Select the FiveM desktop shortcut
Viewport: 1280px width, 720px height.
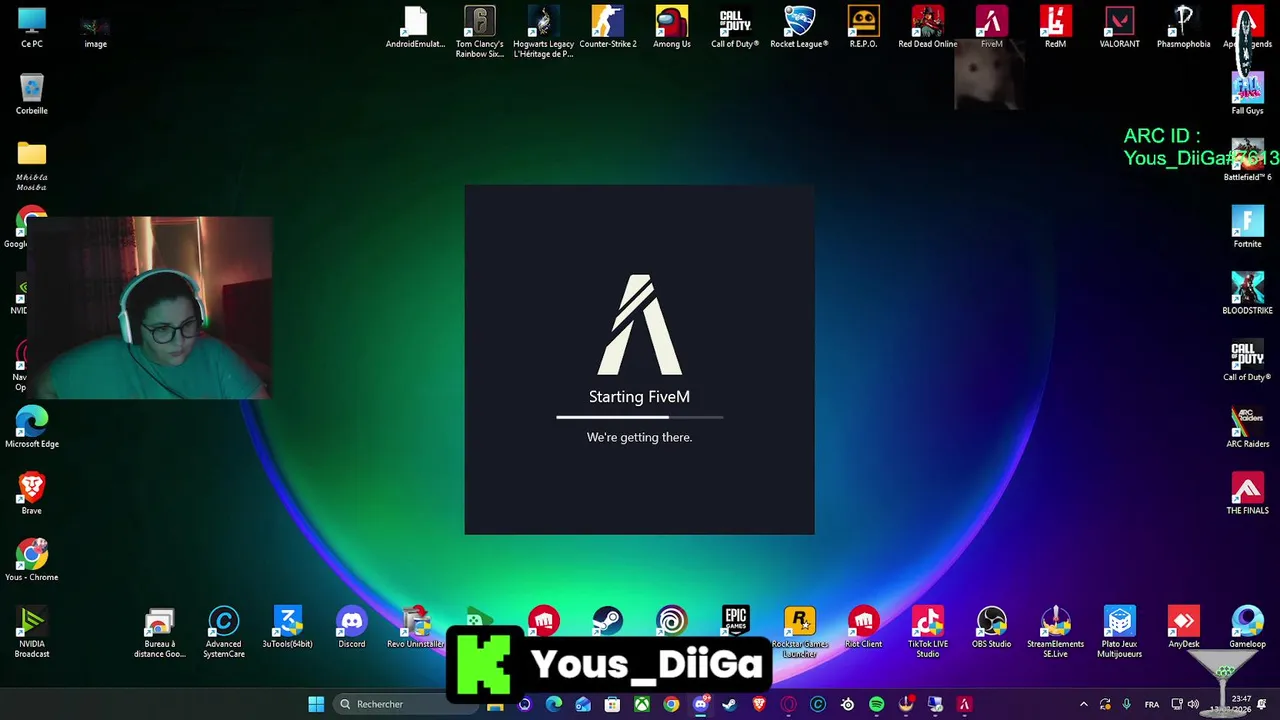click(992, 28)
